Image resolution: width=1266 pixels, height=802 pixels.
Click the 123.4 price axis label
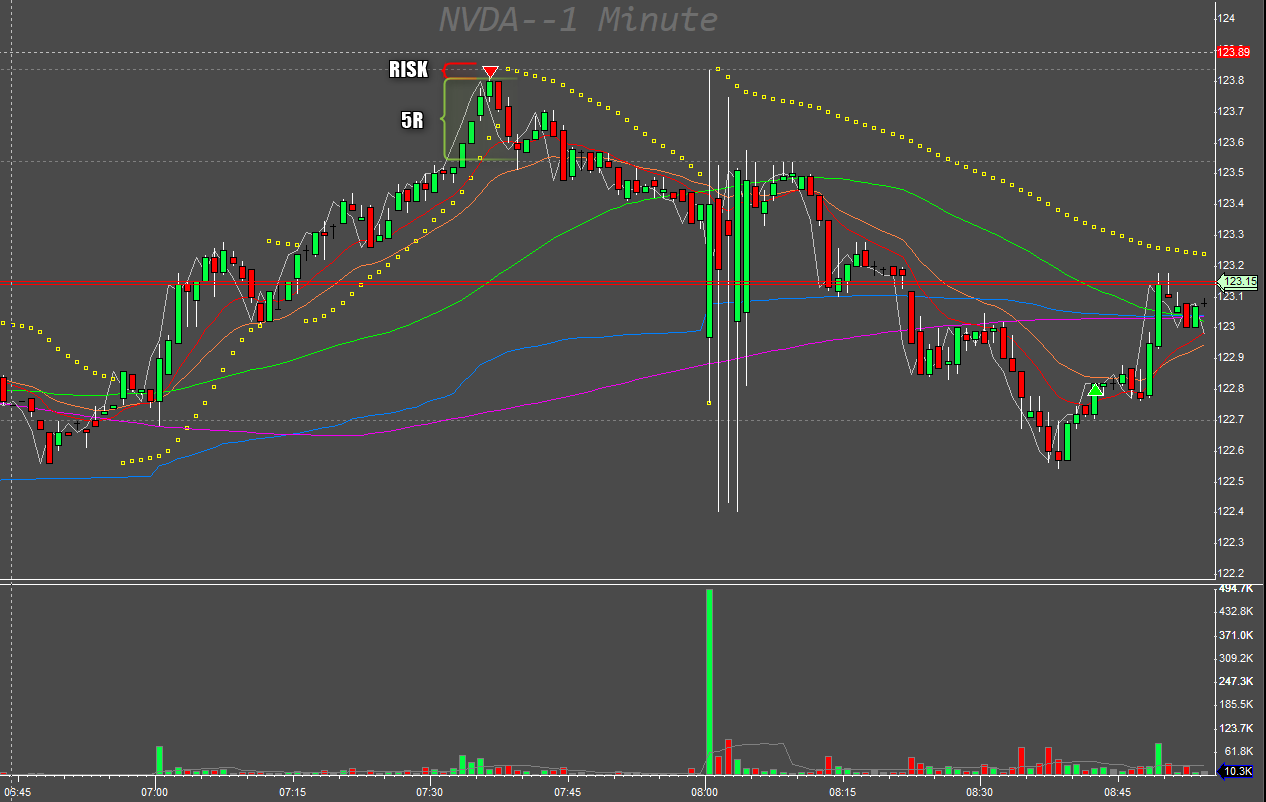(1231, 204)
